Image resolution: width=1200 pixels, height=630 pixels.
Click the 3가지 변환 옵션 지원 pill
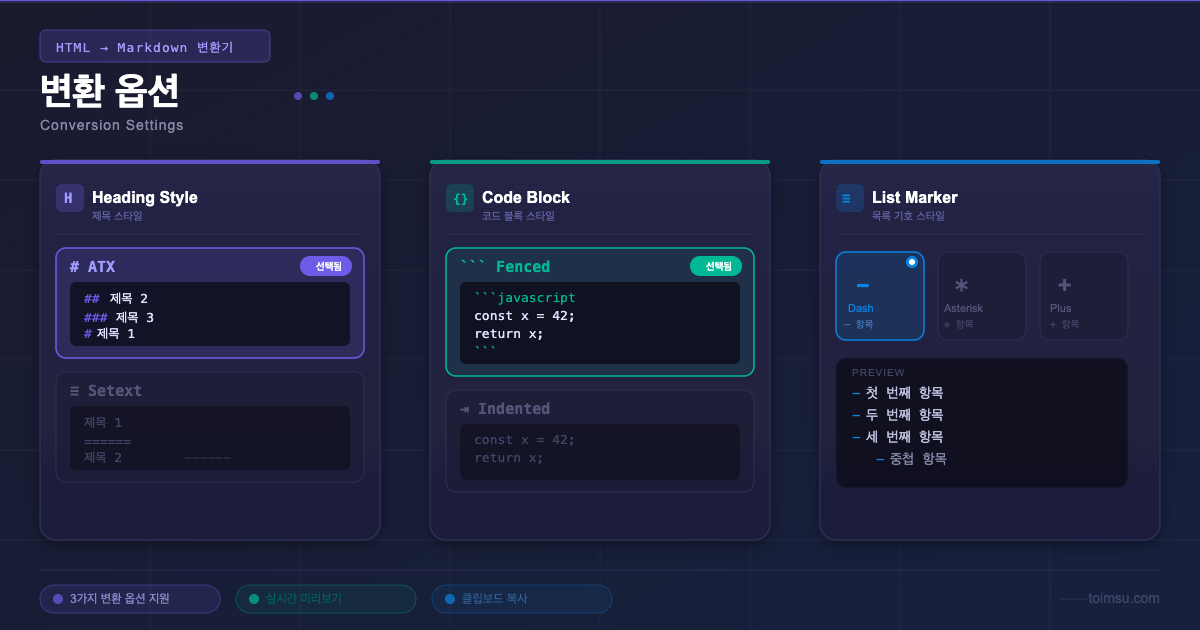point(130,599)
